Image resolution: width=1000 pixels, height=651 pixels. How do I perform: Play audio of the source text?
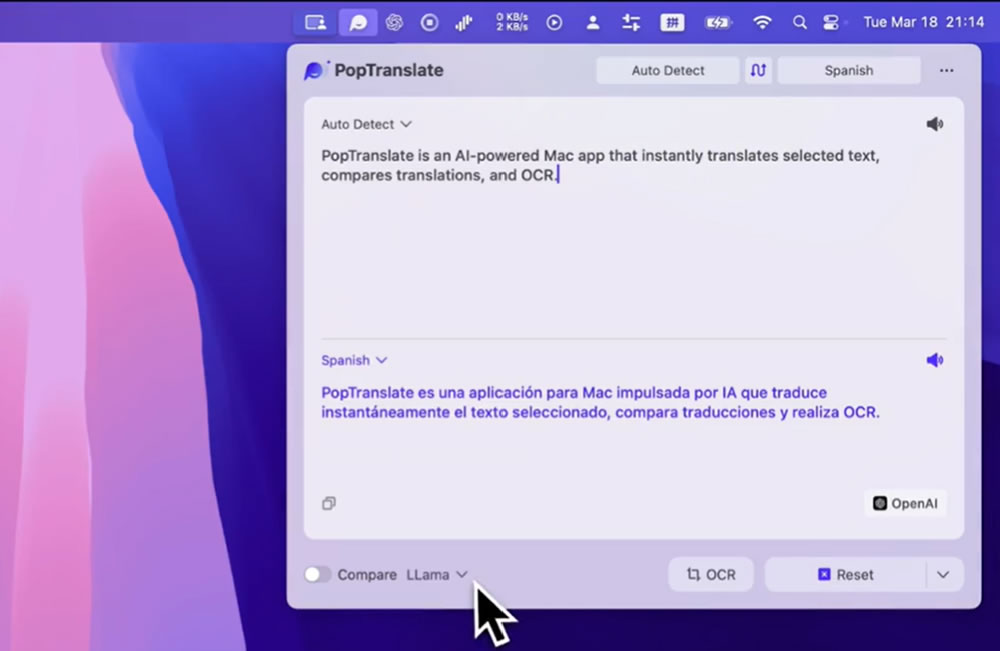[x=934, y=124]
